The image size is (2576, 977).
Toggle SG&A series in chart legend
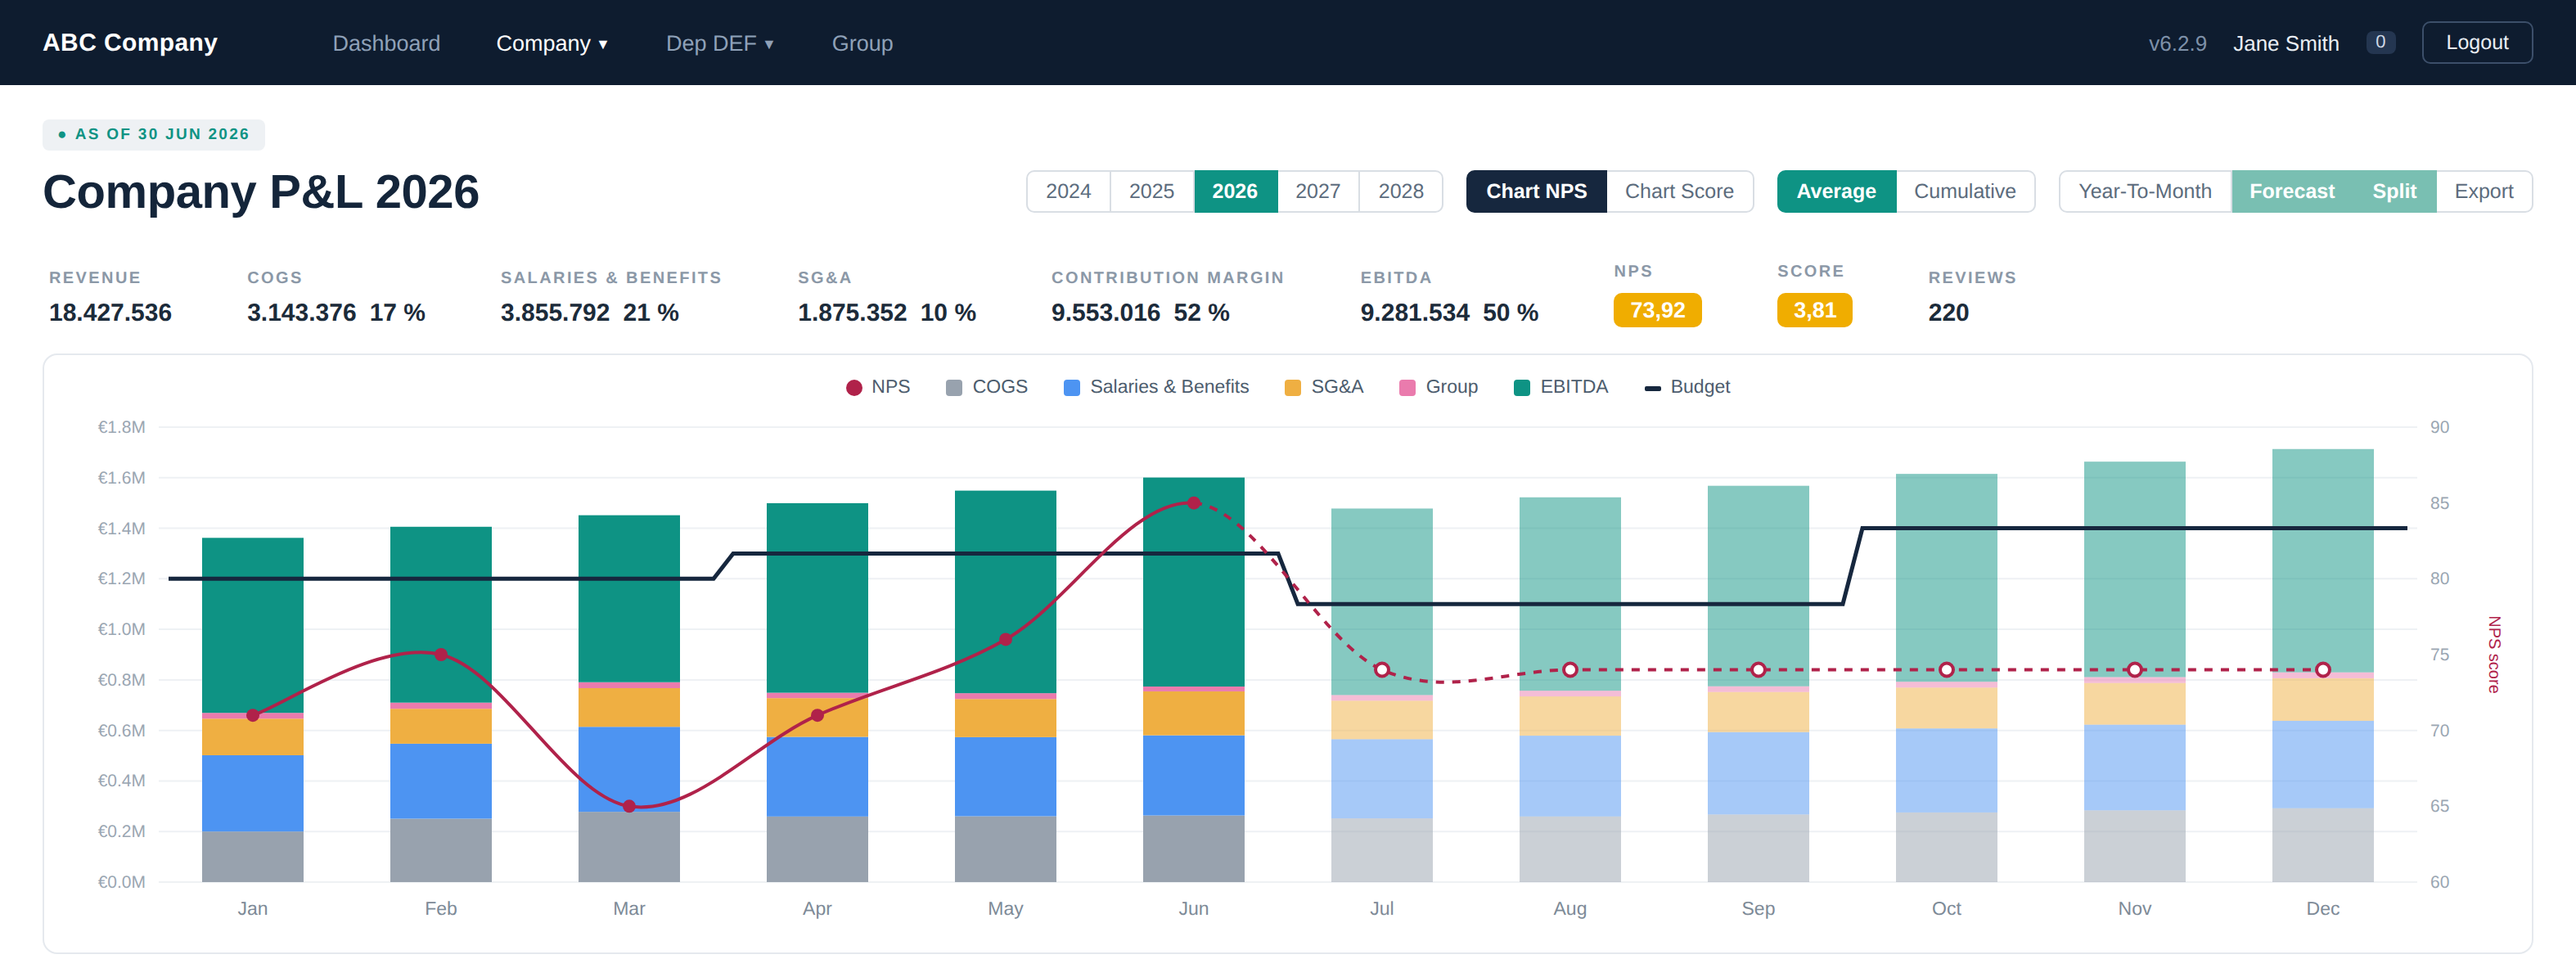pyautogui.click(x=1324, y=387)
